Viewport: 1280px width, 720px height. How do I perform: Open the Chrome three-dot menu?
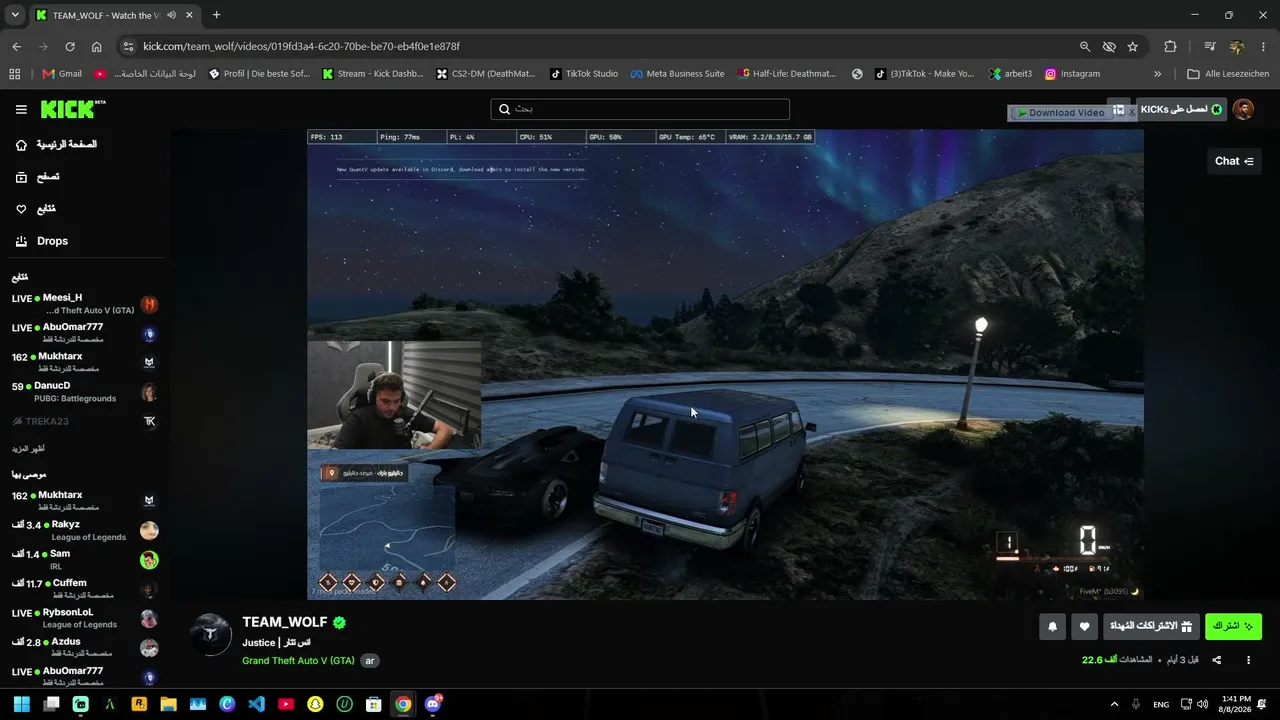[1263, 46]
